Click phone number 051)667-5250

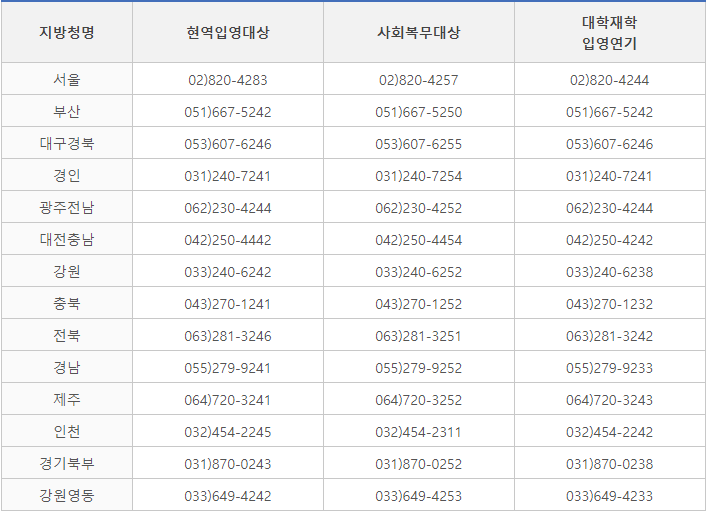[418, 112]
